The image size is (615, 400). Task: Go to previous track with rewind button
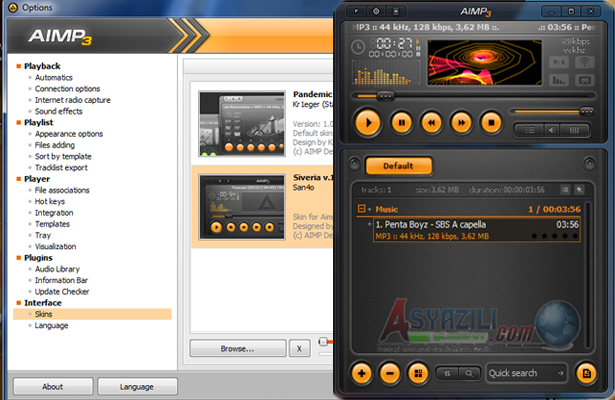click(x=431, y=123)
